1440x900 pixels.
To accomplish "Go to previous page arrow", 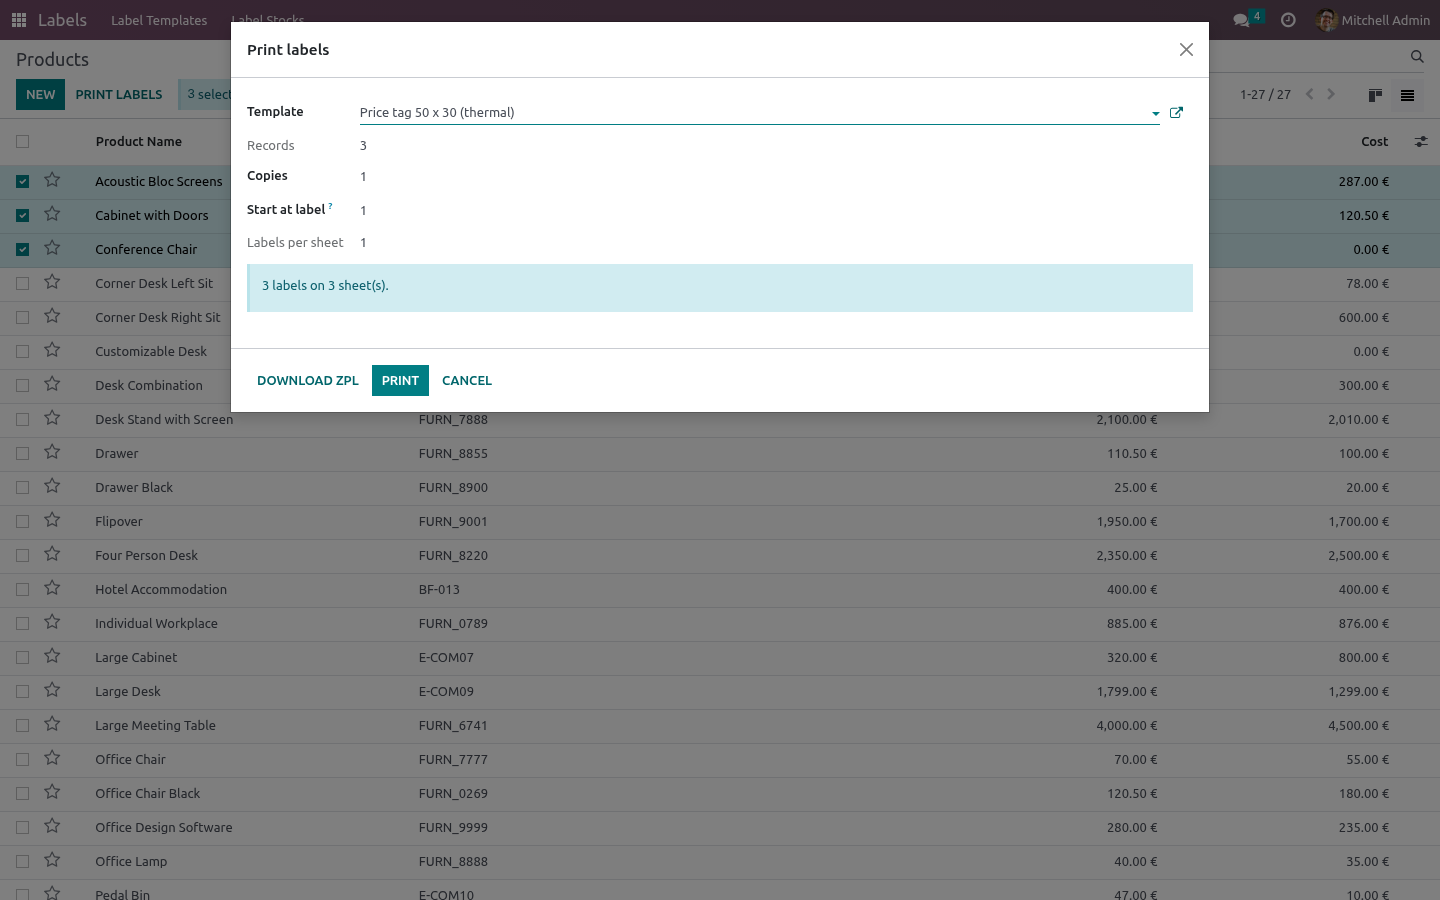I will tap(1309, 94).
